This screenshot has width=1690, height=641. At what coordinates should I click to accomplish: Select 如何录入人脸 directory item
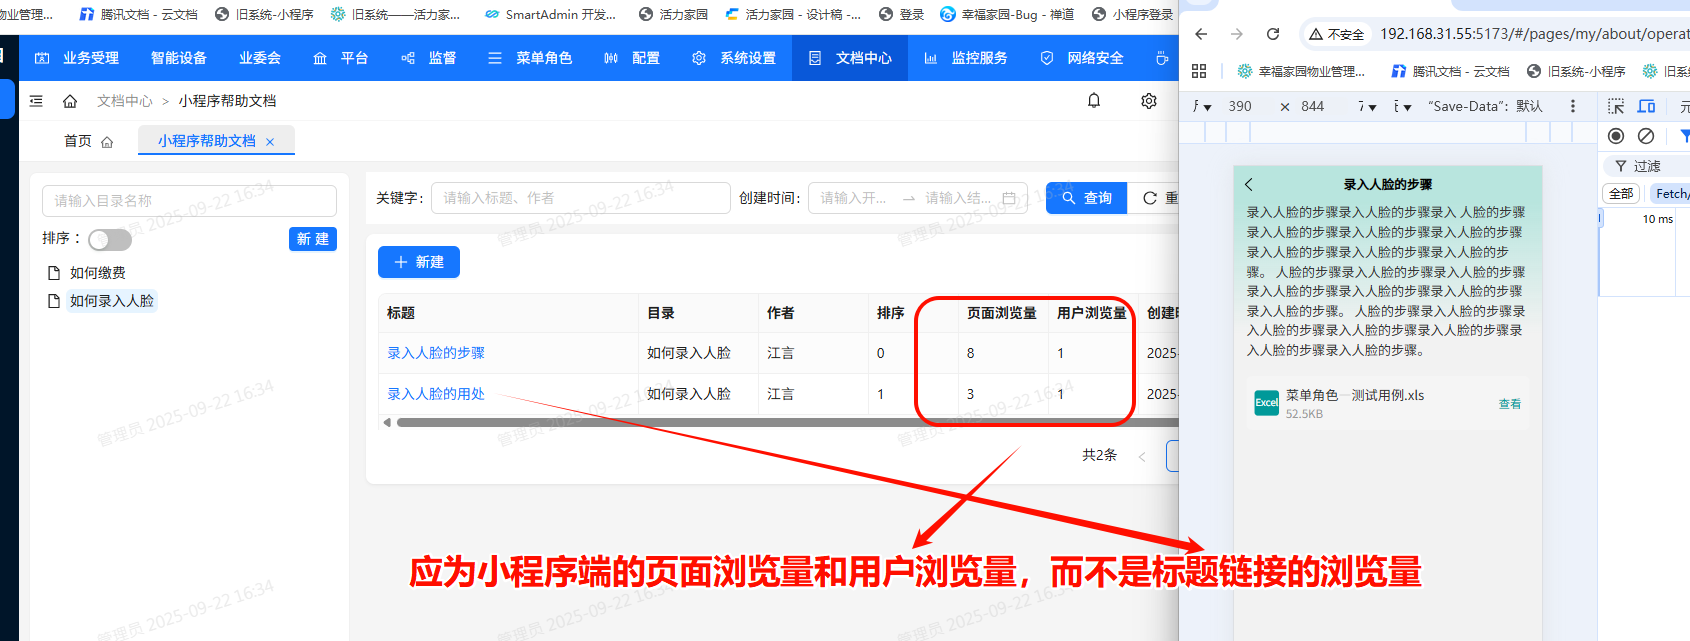pyautogui.click(x=112, y=301)
